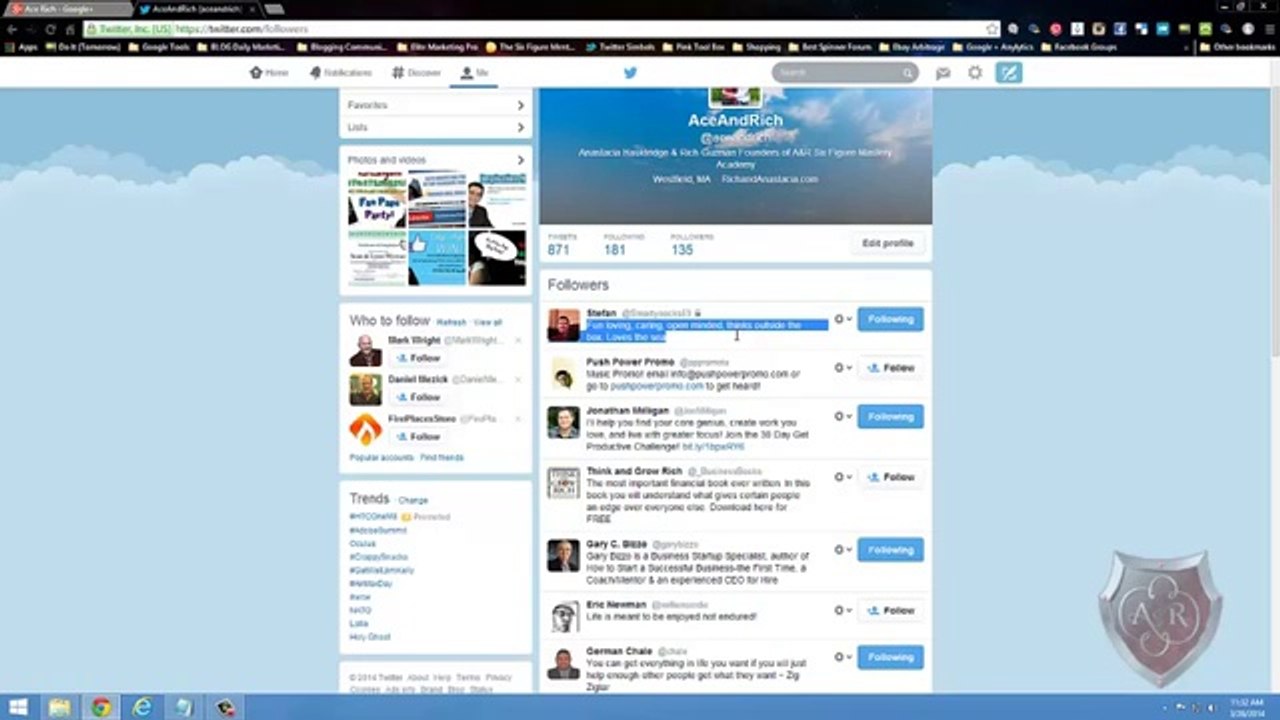The width and height of the screenshot is (1280, 720).
Task: Click Find friends link
Action: [442, 458]
